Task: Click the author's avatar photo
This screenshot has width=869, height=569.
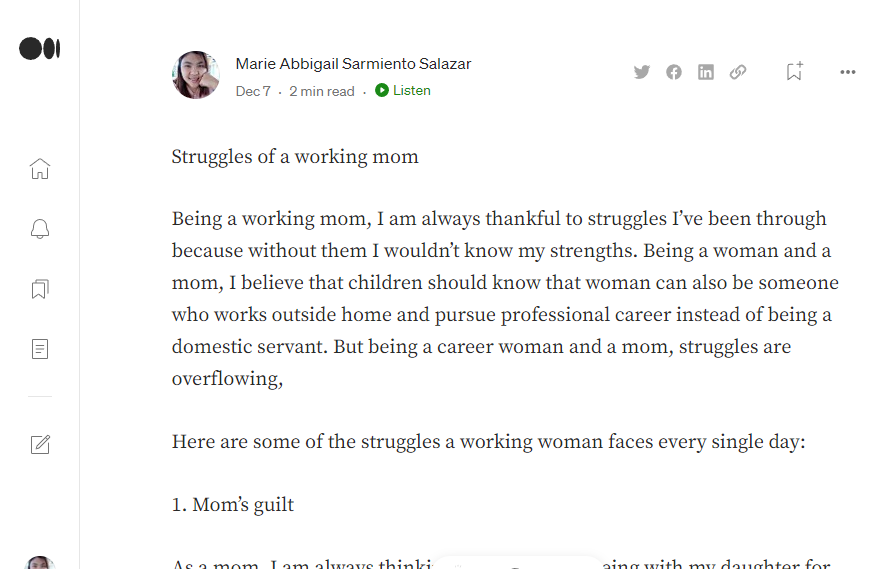Action: coord(196,75)
